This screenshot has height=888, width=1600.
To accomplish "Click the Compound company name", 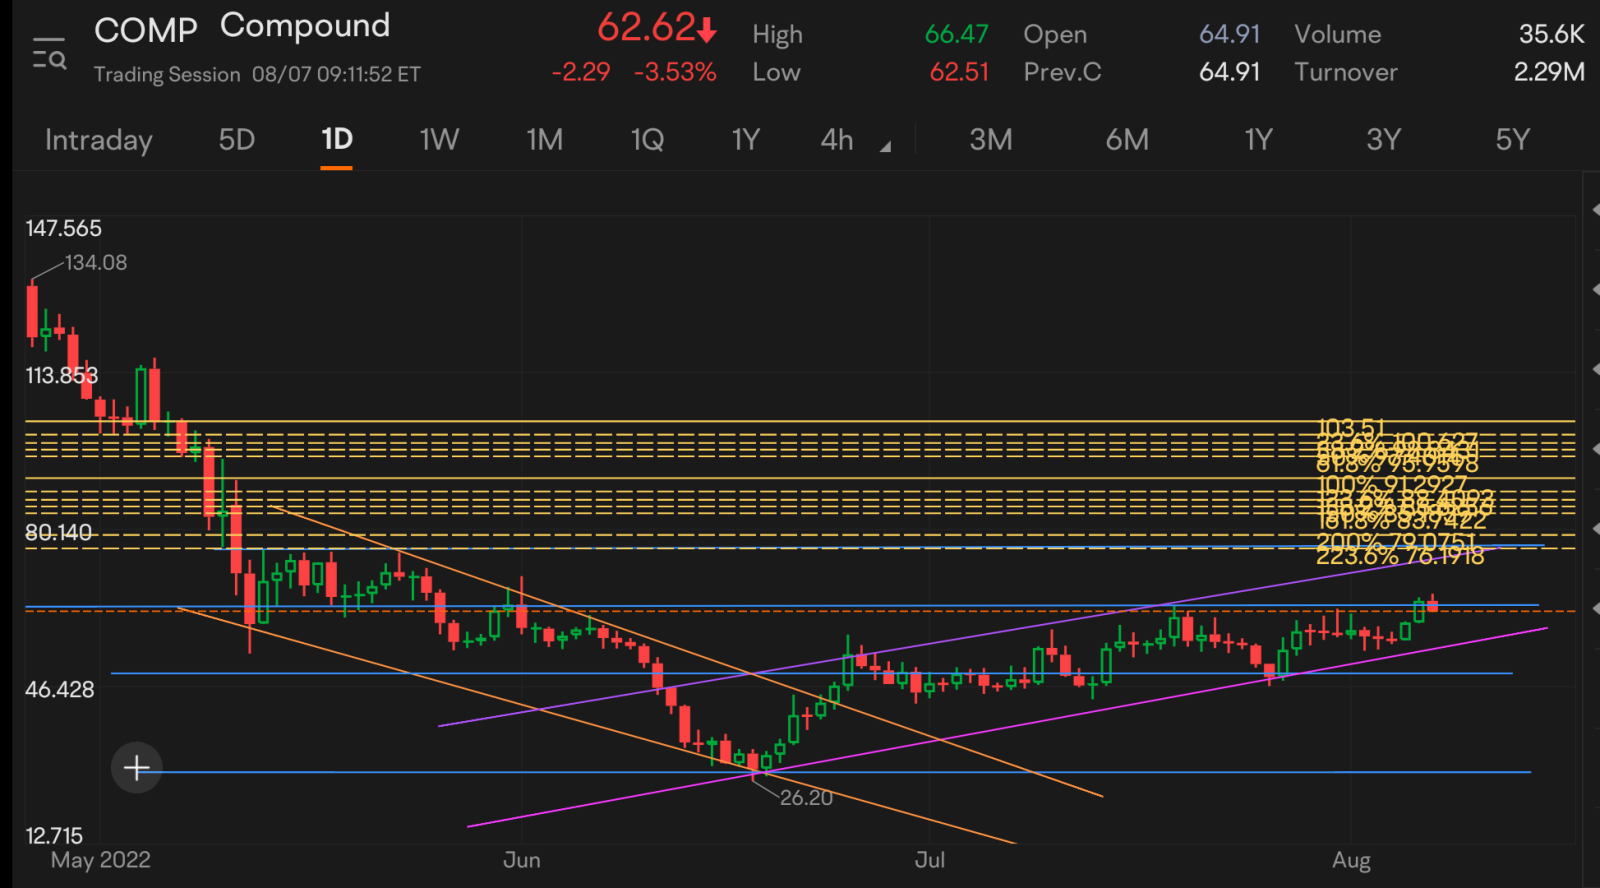I will [305, 27].
